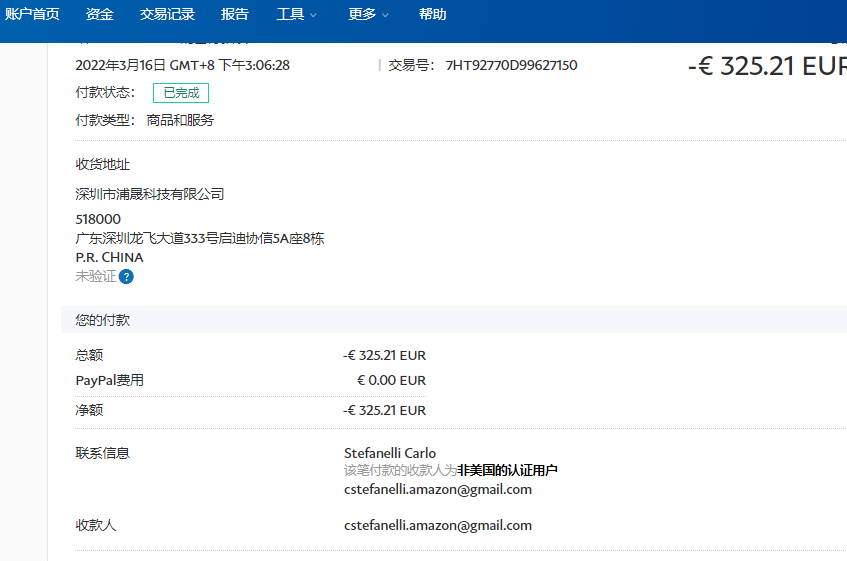Click the contact name Stefanelli Carlo
Viewport: 847px width, 561px height.
pos(390,453)
